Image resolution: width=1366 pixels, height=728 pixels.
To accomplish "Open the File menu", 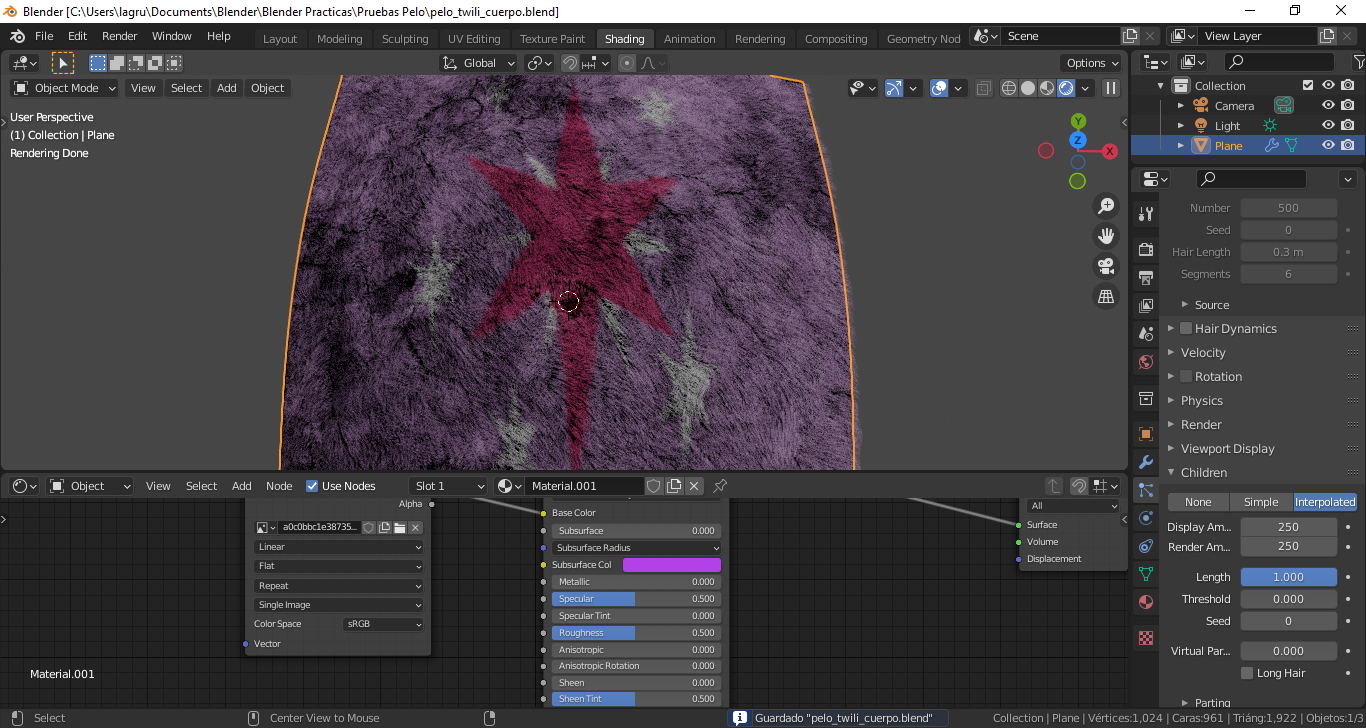I will (x=44, y=36).
